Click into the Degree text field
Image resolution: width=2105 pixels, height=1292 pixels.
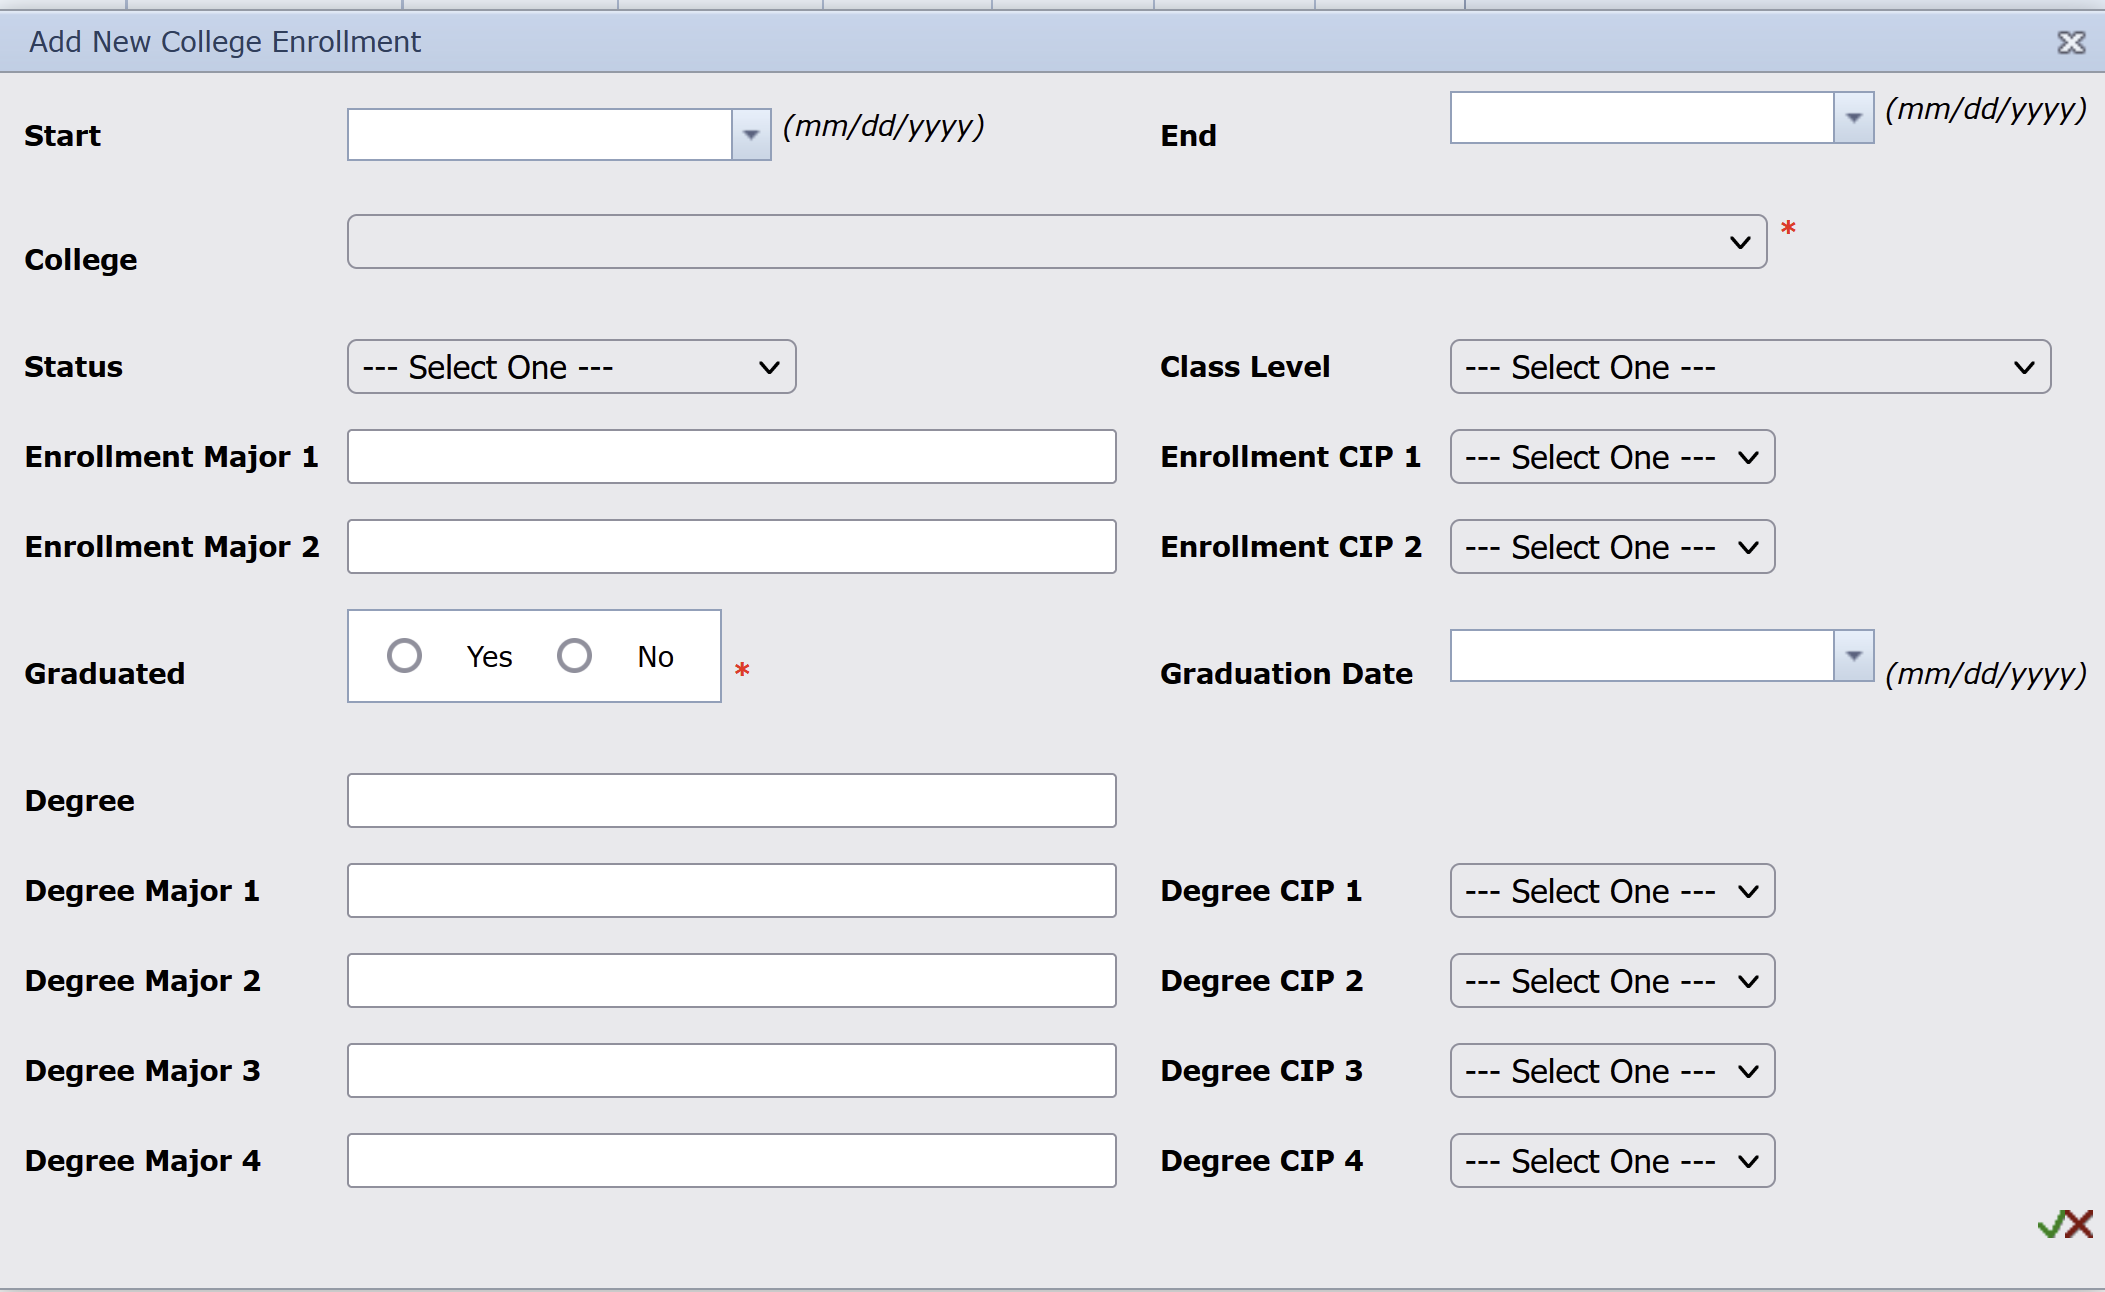click(x=731, y=801)
